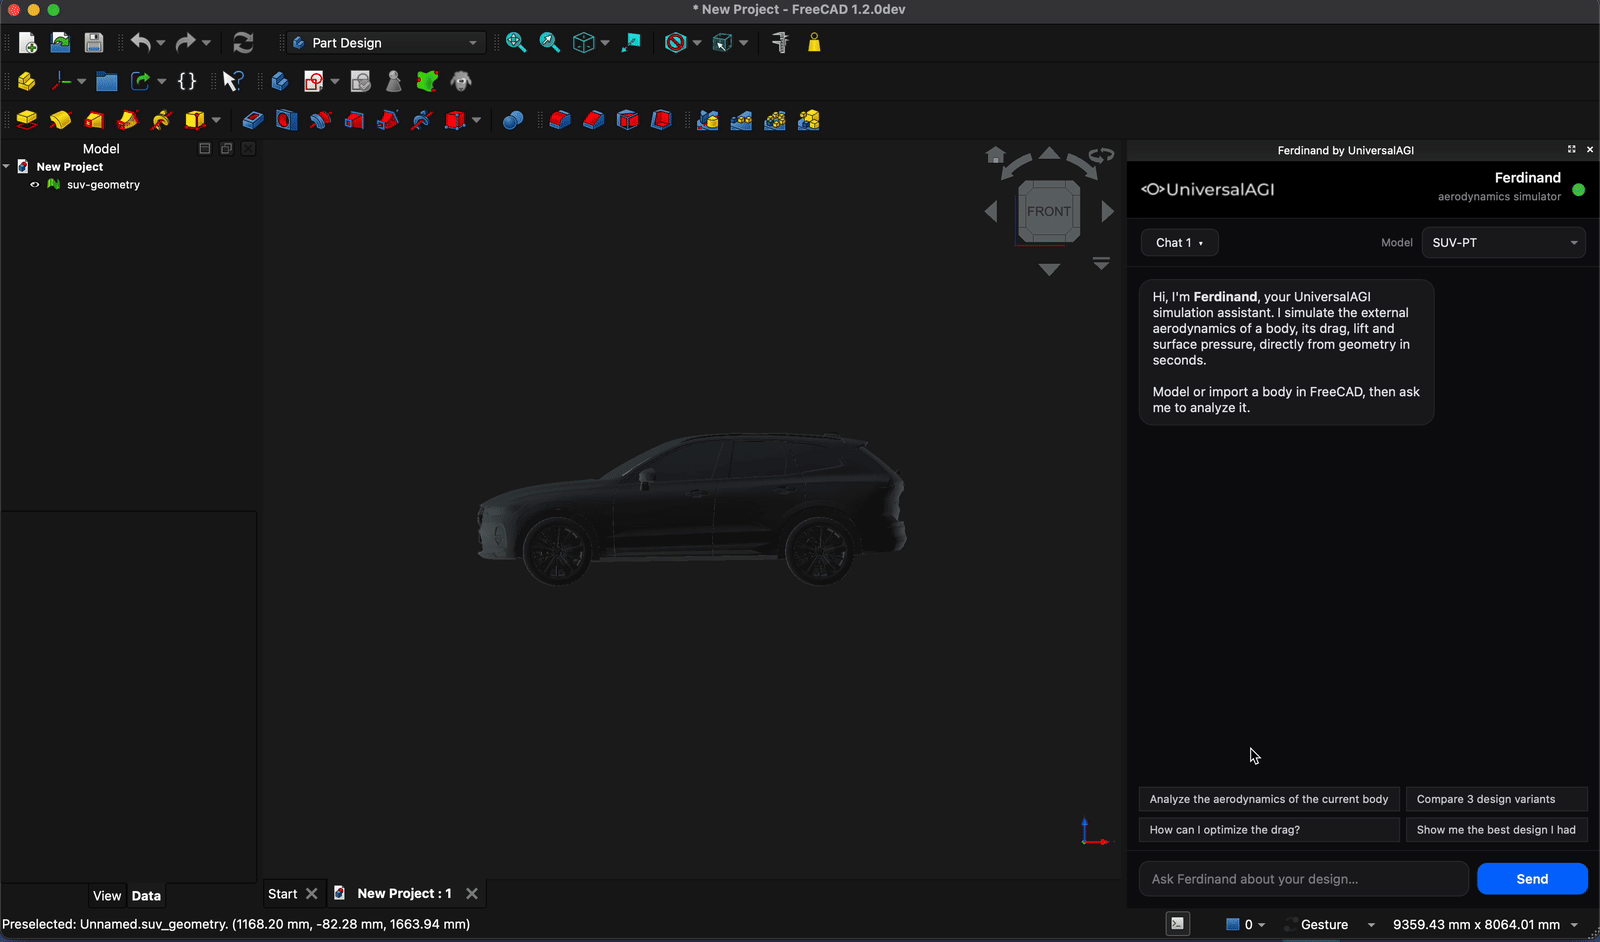Select the Linear Pattern tool
Viewport: 1600px width, 942px height.
point(742,120)
